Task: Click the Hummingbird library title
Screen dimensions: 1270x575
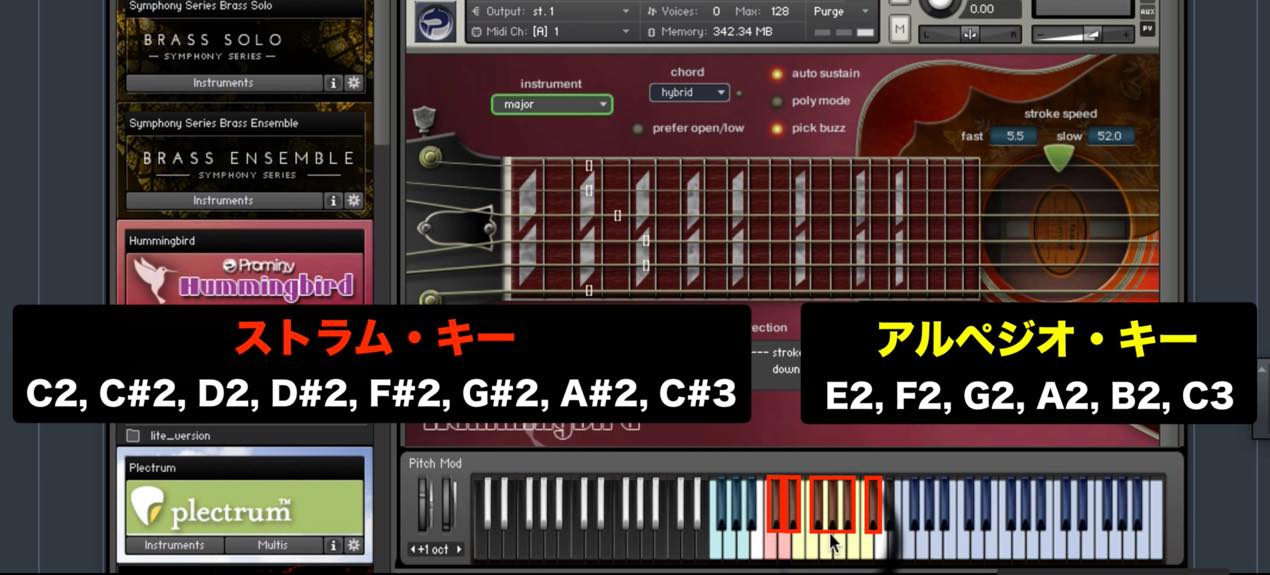Action: (x=161, y=241)
